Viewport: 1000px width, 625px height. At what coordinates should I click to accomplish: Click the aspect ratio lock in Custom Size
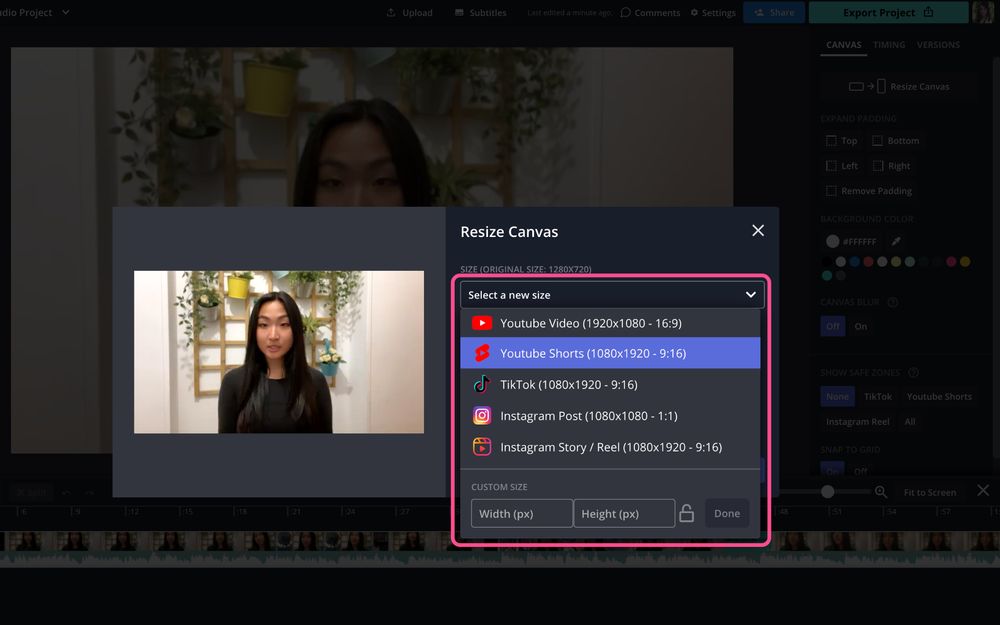pos(687,512)
